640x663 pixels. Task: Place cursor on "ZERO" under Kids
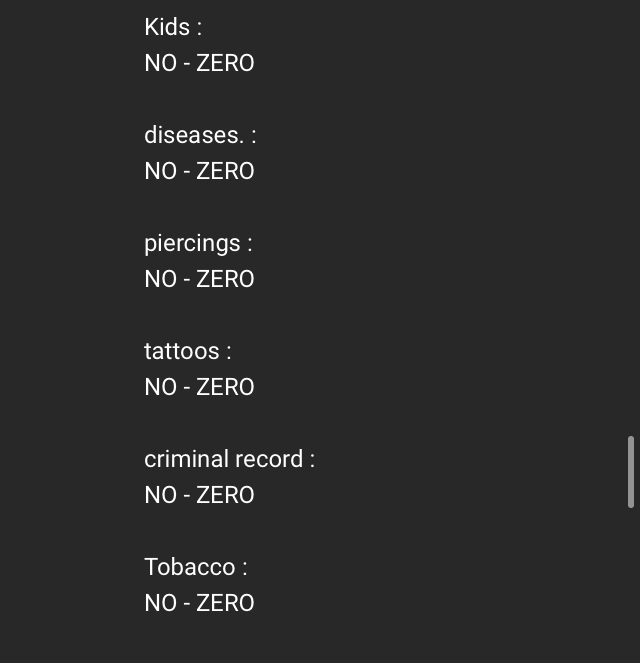[x=225, y=63]
